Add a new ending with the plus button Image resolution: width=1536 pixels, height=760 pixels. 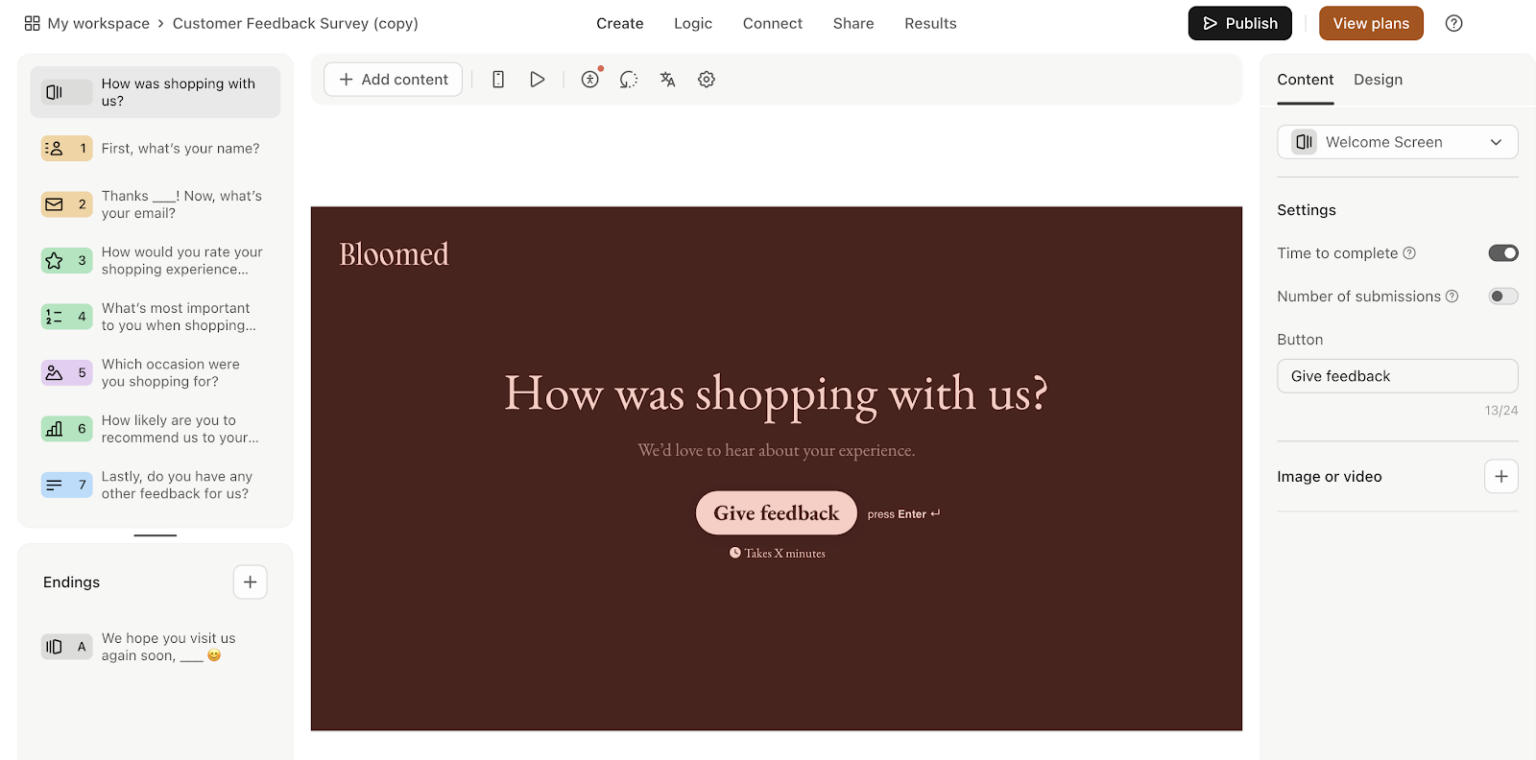pyautogui.click(x=250, y=581)
